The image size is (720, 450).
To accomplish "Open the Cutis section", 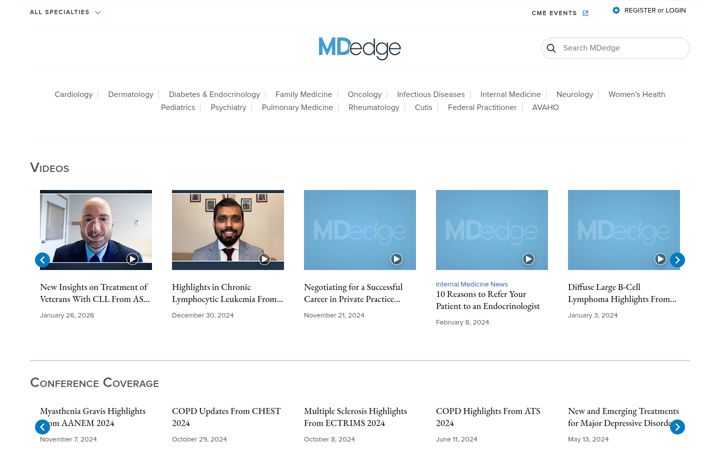I will [423, 107].
